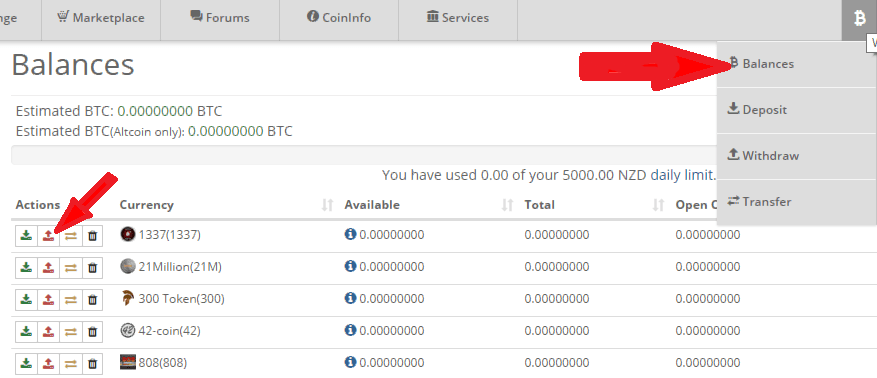The image size is (877, 378).
Task: Click deposit icon for 42-coin row
Action: pyautogui.click(x=26, y=332)
